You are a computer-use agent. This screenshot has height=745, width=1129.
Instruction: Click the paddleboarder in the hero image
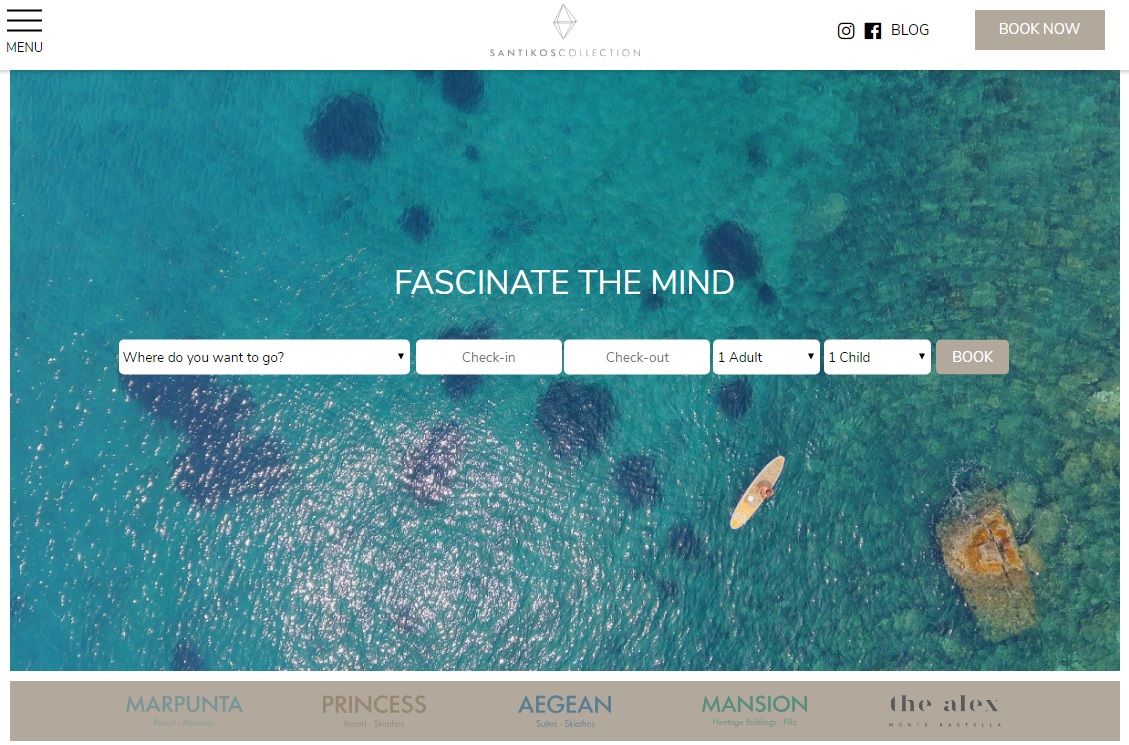[x=757, y=492]
